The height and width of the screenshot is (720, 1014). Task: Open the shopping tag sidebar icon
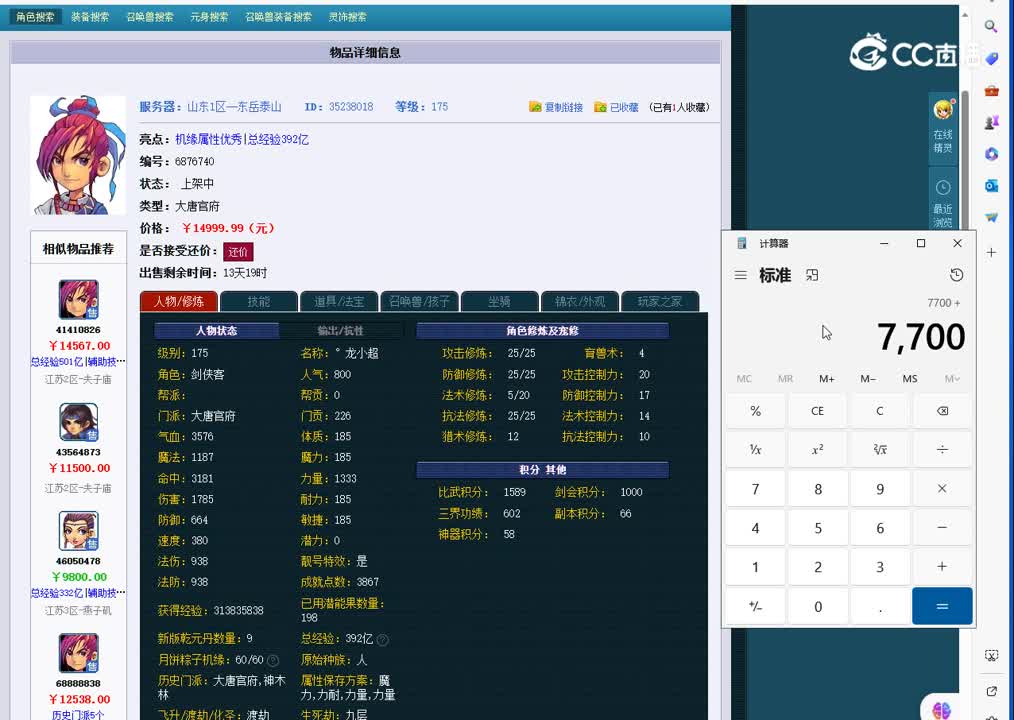[x=991, y=59]
